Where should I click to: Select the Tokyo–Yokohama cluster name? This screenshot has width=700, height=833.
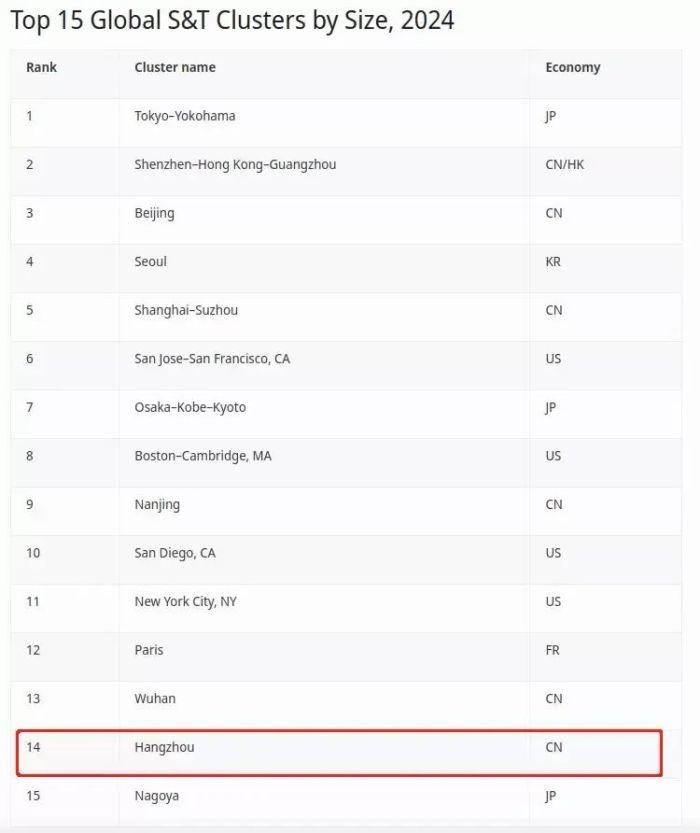185,116
